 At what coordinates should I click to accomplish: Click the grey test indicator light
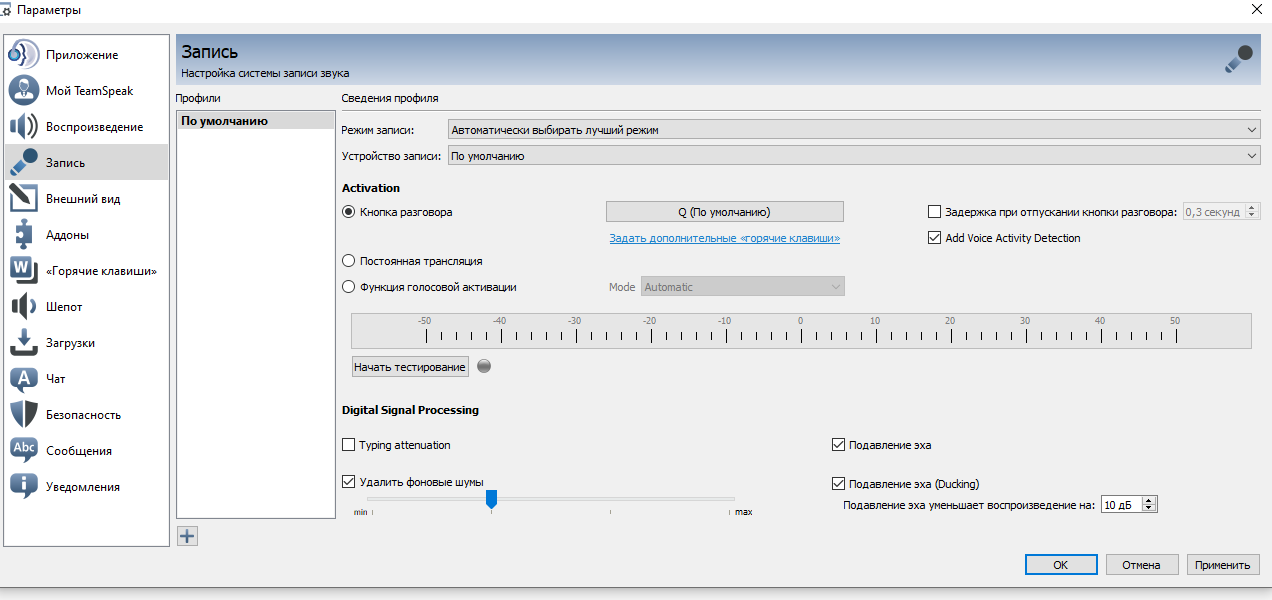click(484, 367)
